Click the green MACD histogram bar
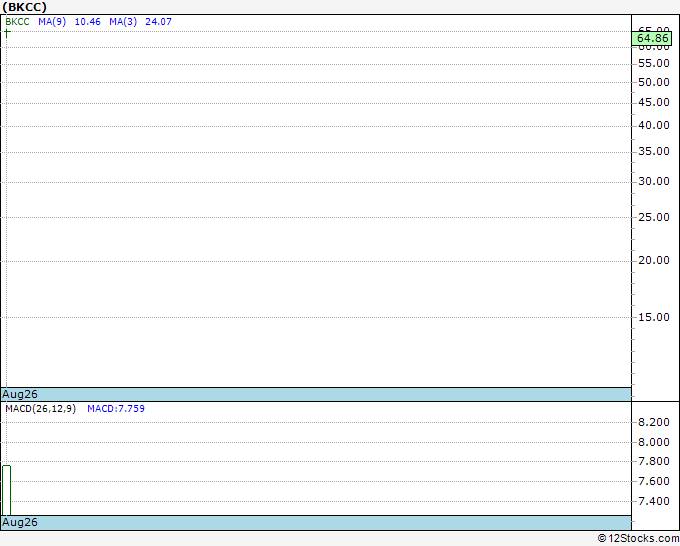The image size is (680, 546). tap(6, 490)
